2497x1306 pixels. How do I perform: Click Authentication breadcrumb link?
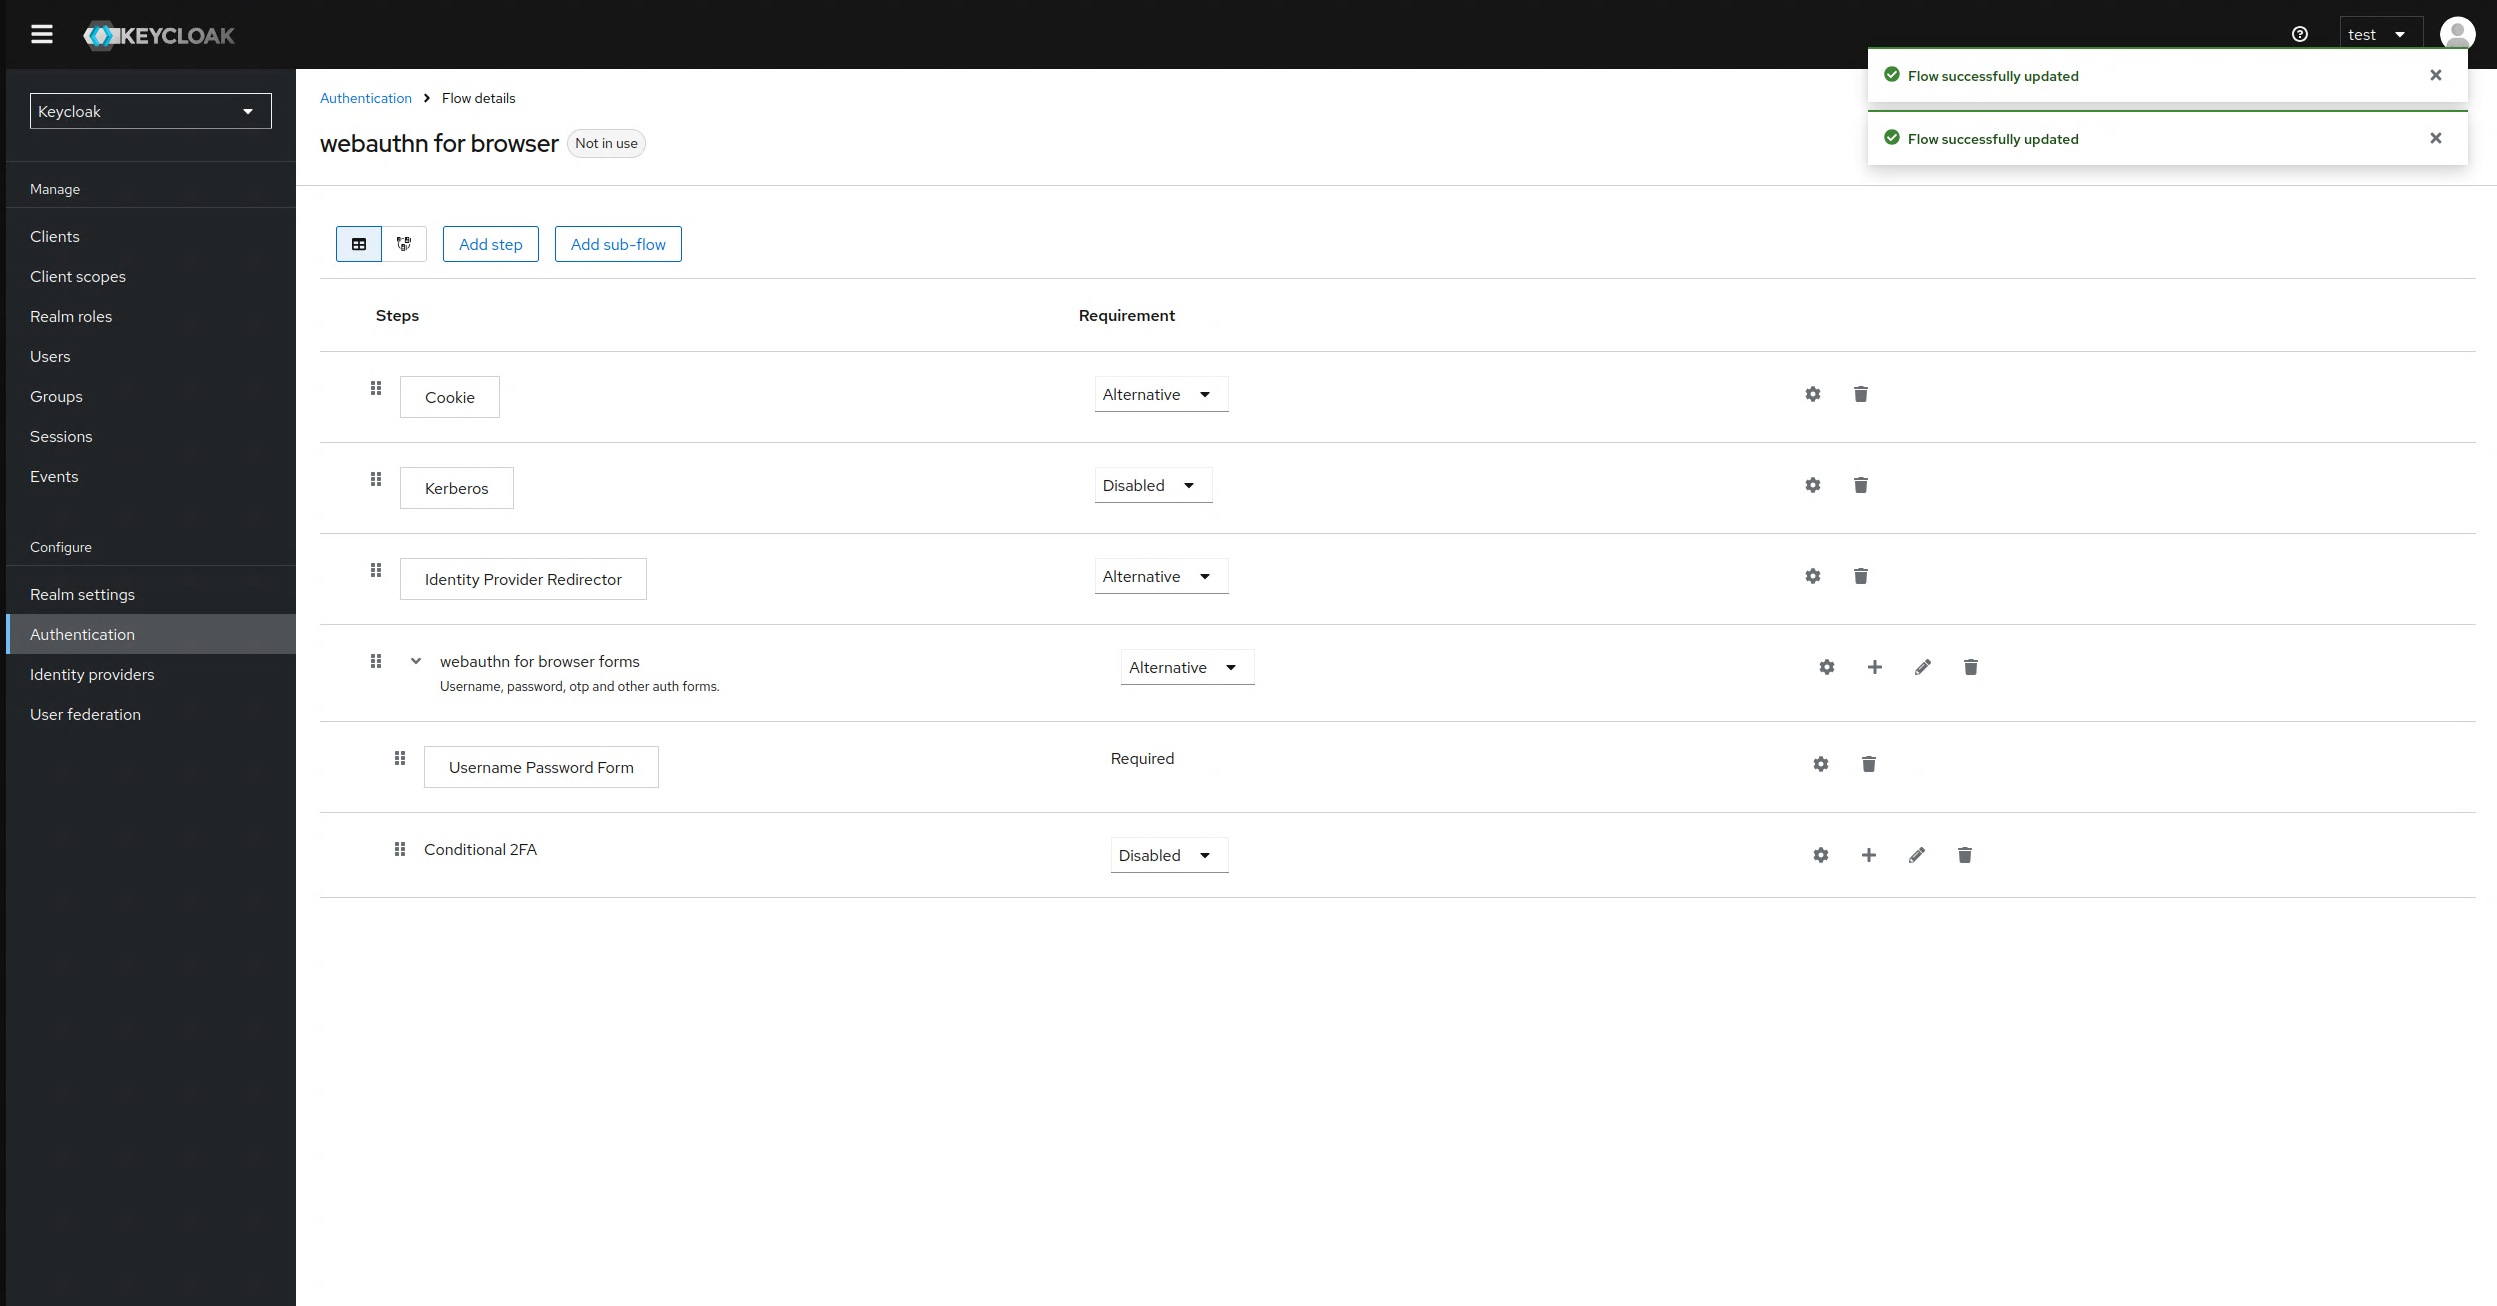pyautogui.click(x=366, y=98)
